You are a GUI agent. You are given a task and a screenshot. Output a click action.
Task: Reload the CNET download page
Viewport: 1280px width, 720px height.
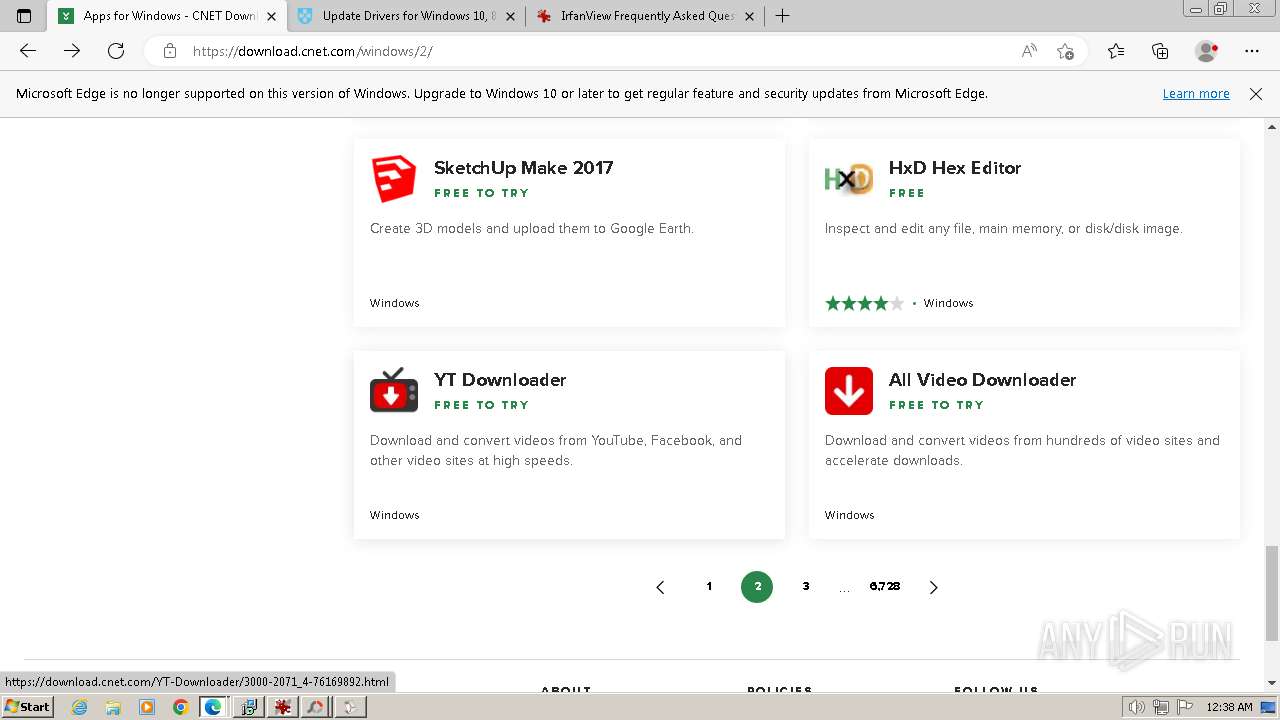click(116, 51)
